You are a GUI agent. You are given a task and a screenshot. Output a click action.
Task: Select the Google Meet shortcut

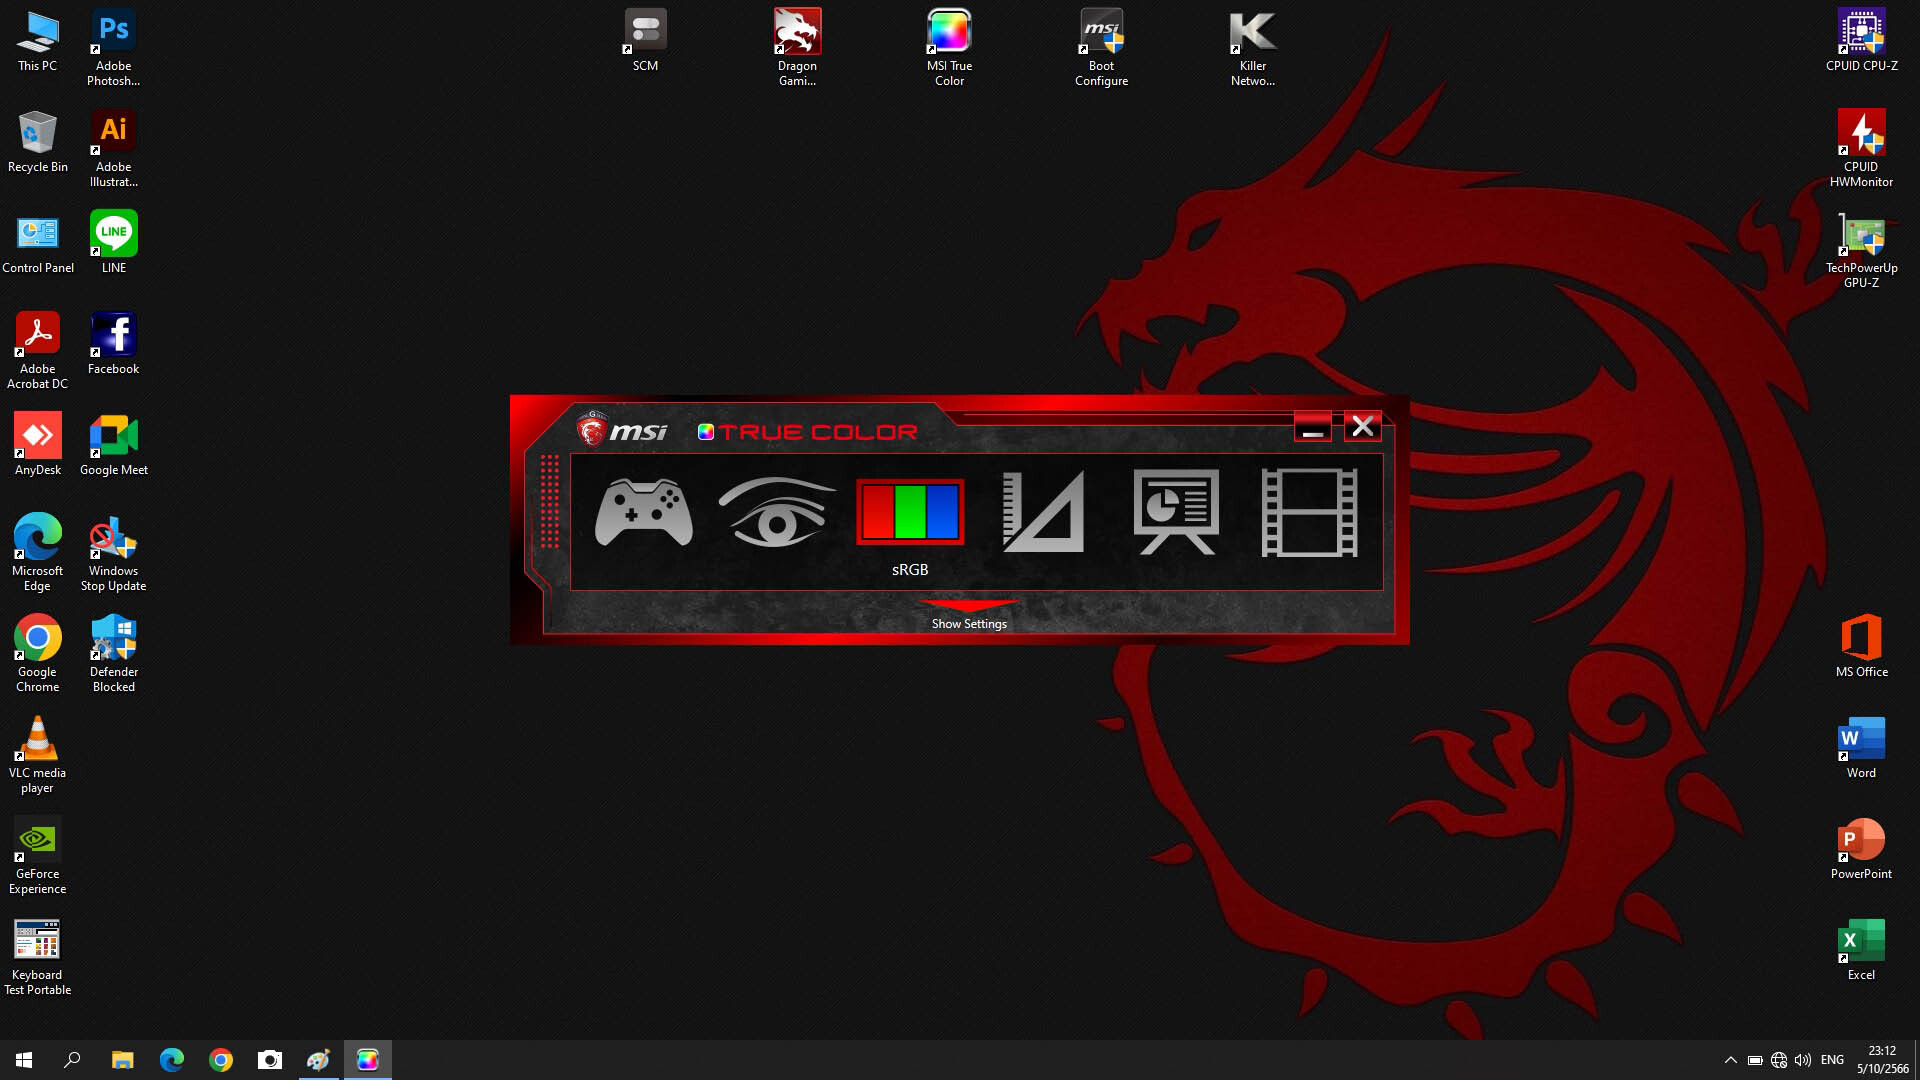point(113,445)
